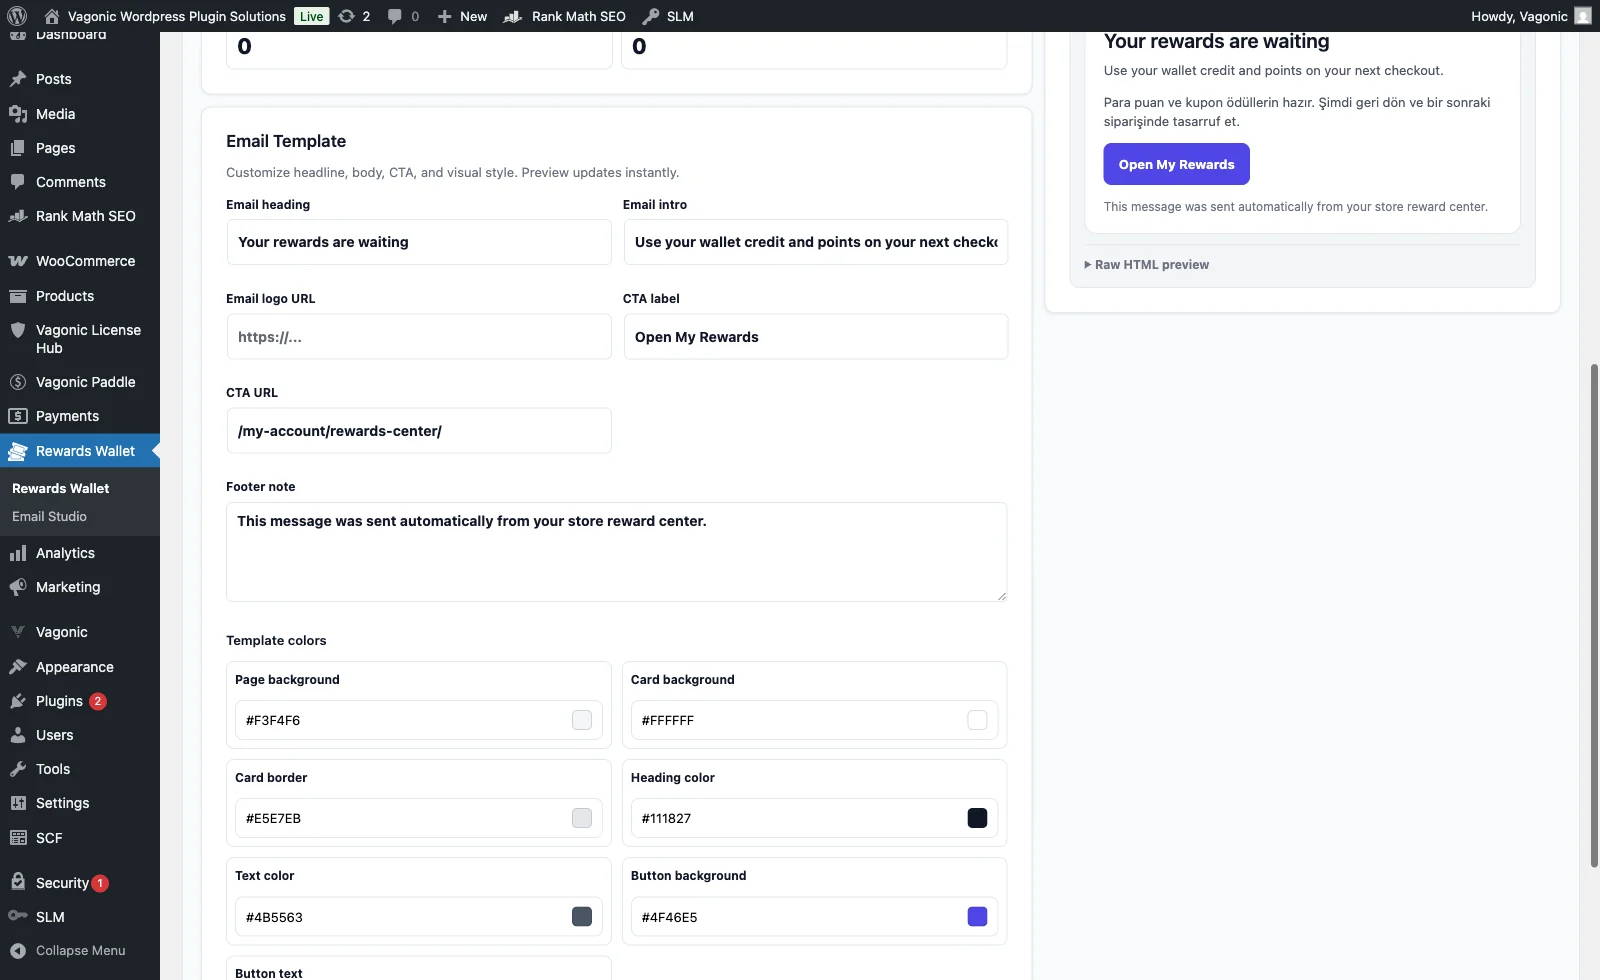Click the Analytics bar chart icon
This screenshot has width=1600, height=980.
coord(18,553)
